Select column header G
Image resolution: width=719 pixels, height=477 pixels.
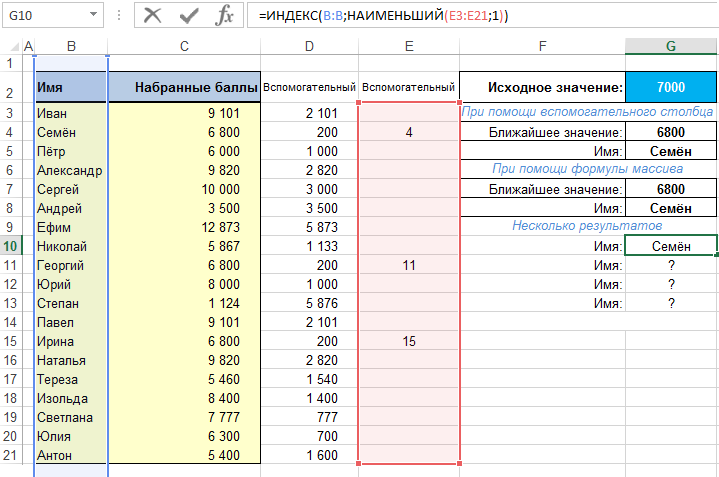click(x=671, y=47)
